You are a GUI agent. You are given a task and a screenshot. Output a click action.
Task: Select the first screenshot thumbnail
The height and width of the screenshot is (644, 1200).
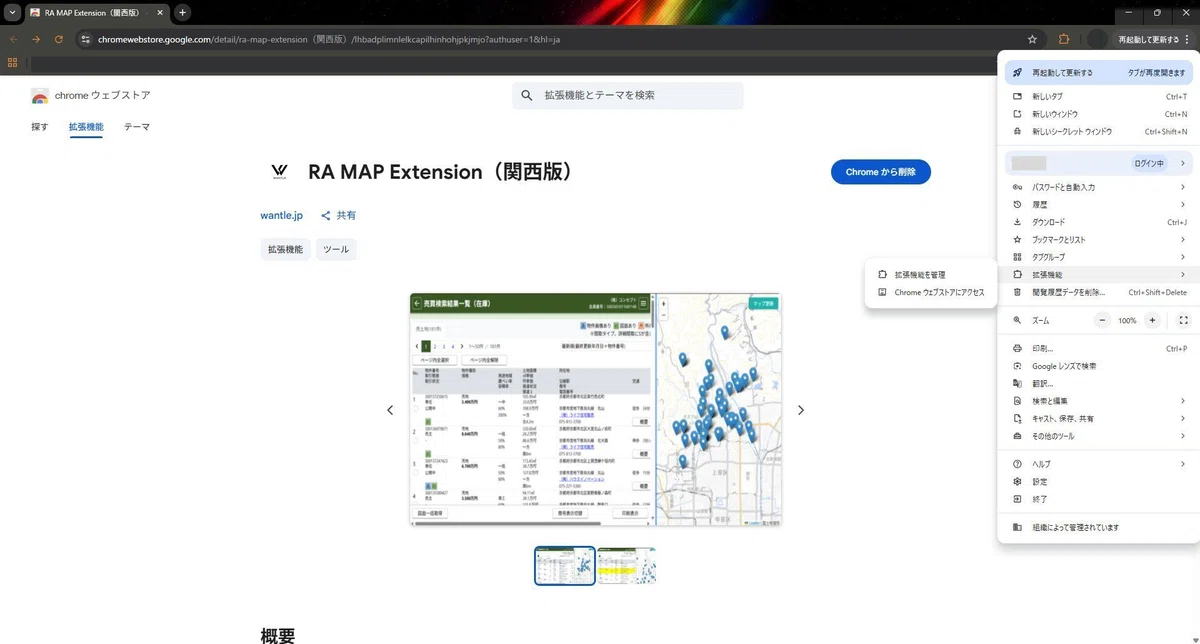[565, 566]
